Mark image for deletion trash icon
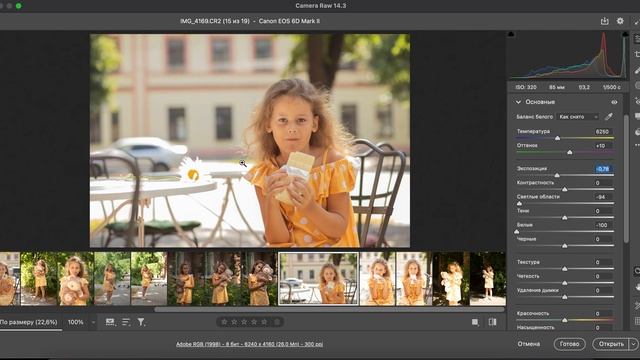This screenshot has height=360, width=640. pyautogui.click(x=277, y=322)
